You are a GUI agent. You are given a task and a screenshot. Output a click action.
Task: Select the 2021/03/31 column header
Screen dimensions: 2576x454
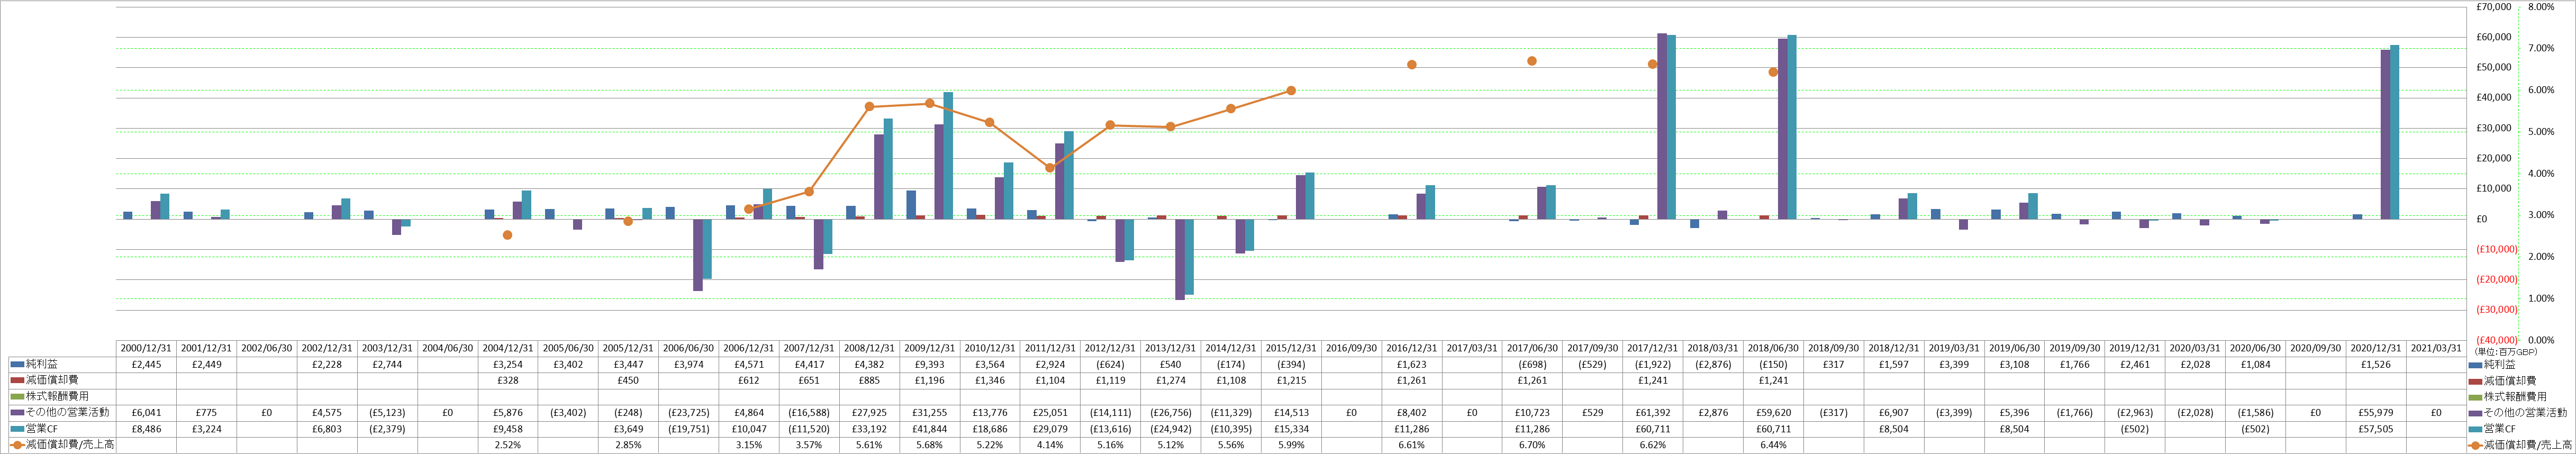click(2436, 349)
